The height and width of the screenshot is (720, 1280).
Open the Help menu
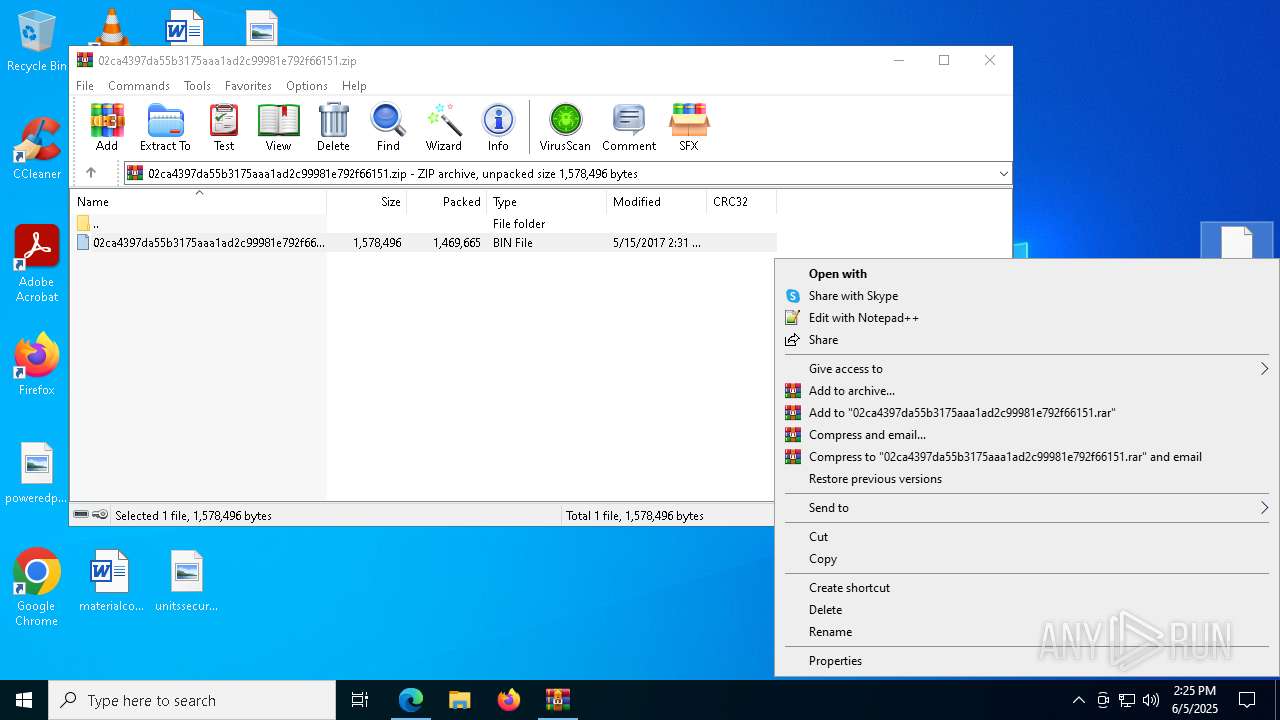354,86
